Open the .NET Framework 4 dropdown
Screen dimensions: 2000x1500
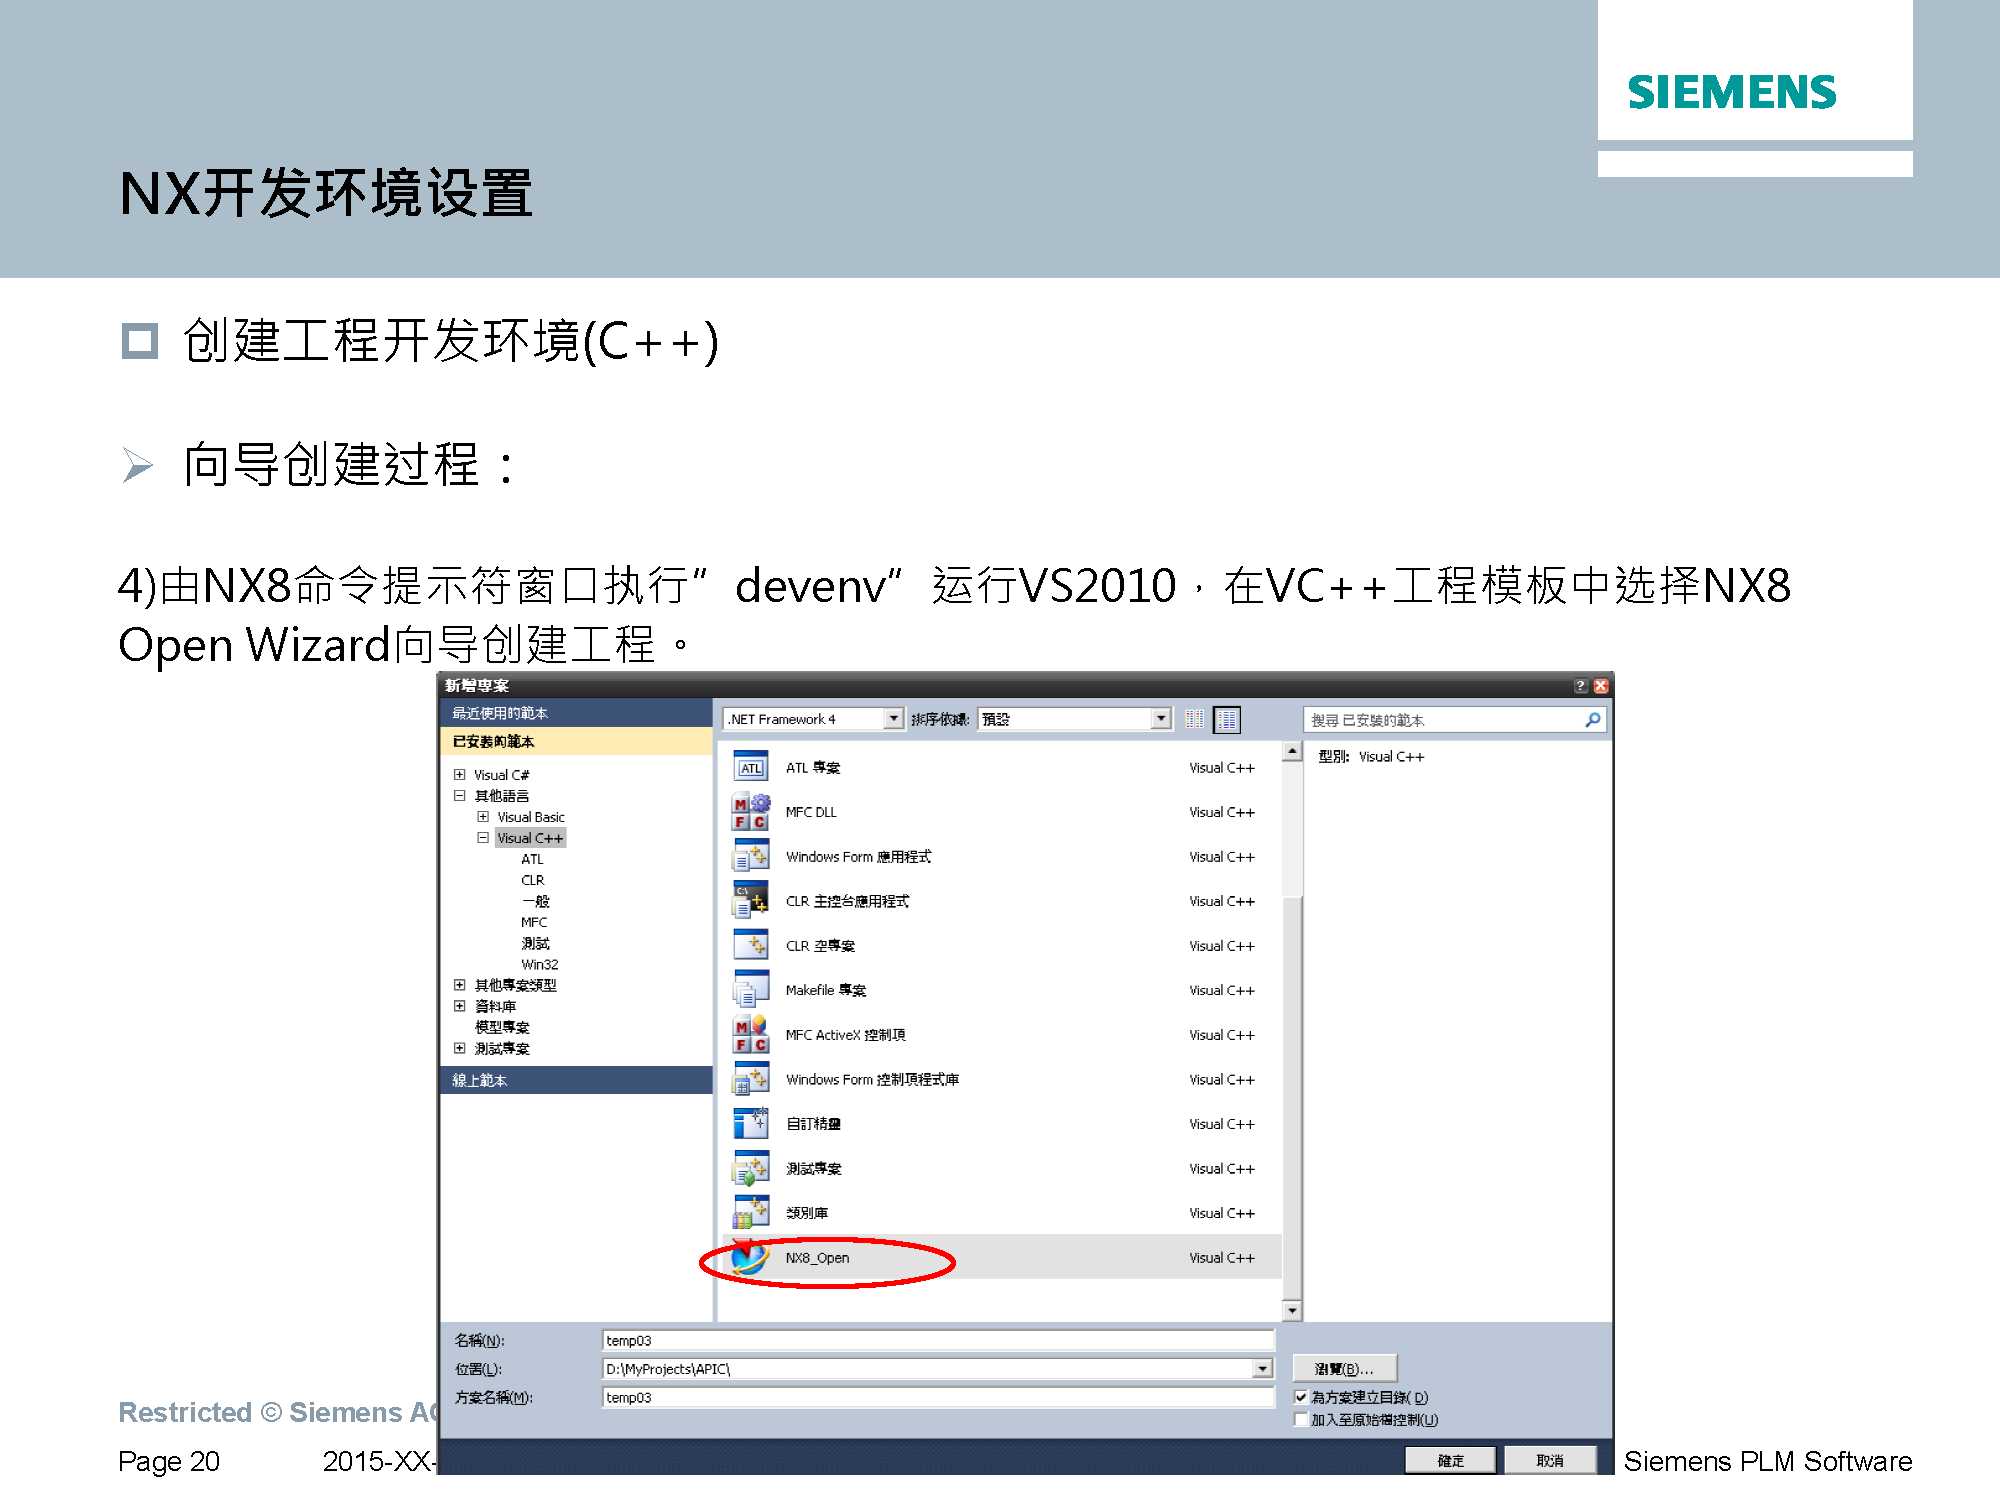click(894, 719)
